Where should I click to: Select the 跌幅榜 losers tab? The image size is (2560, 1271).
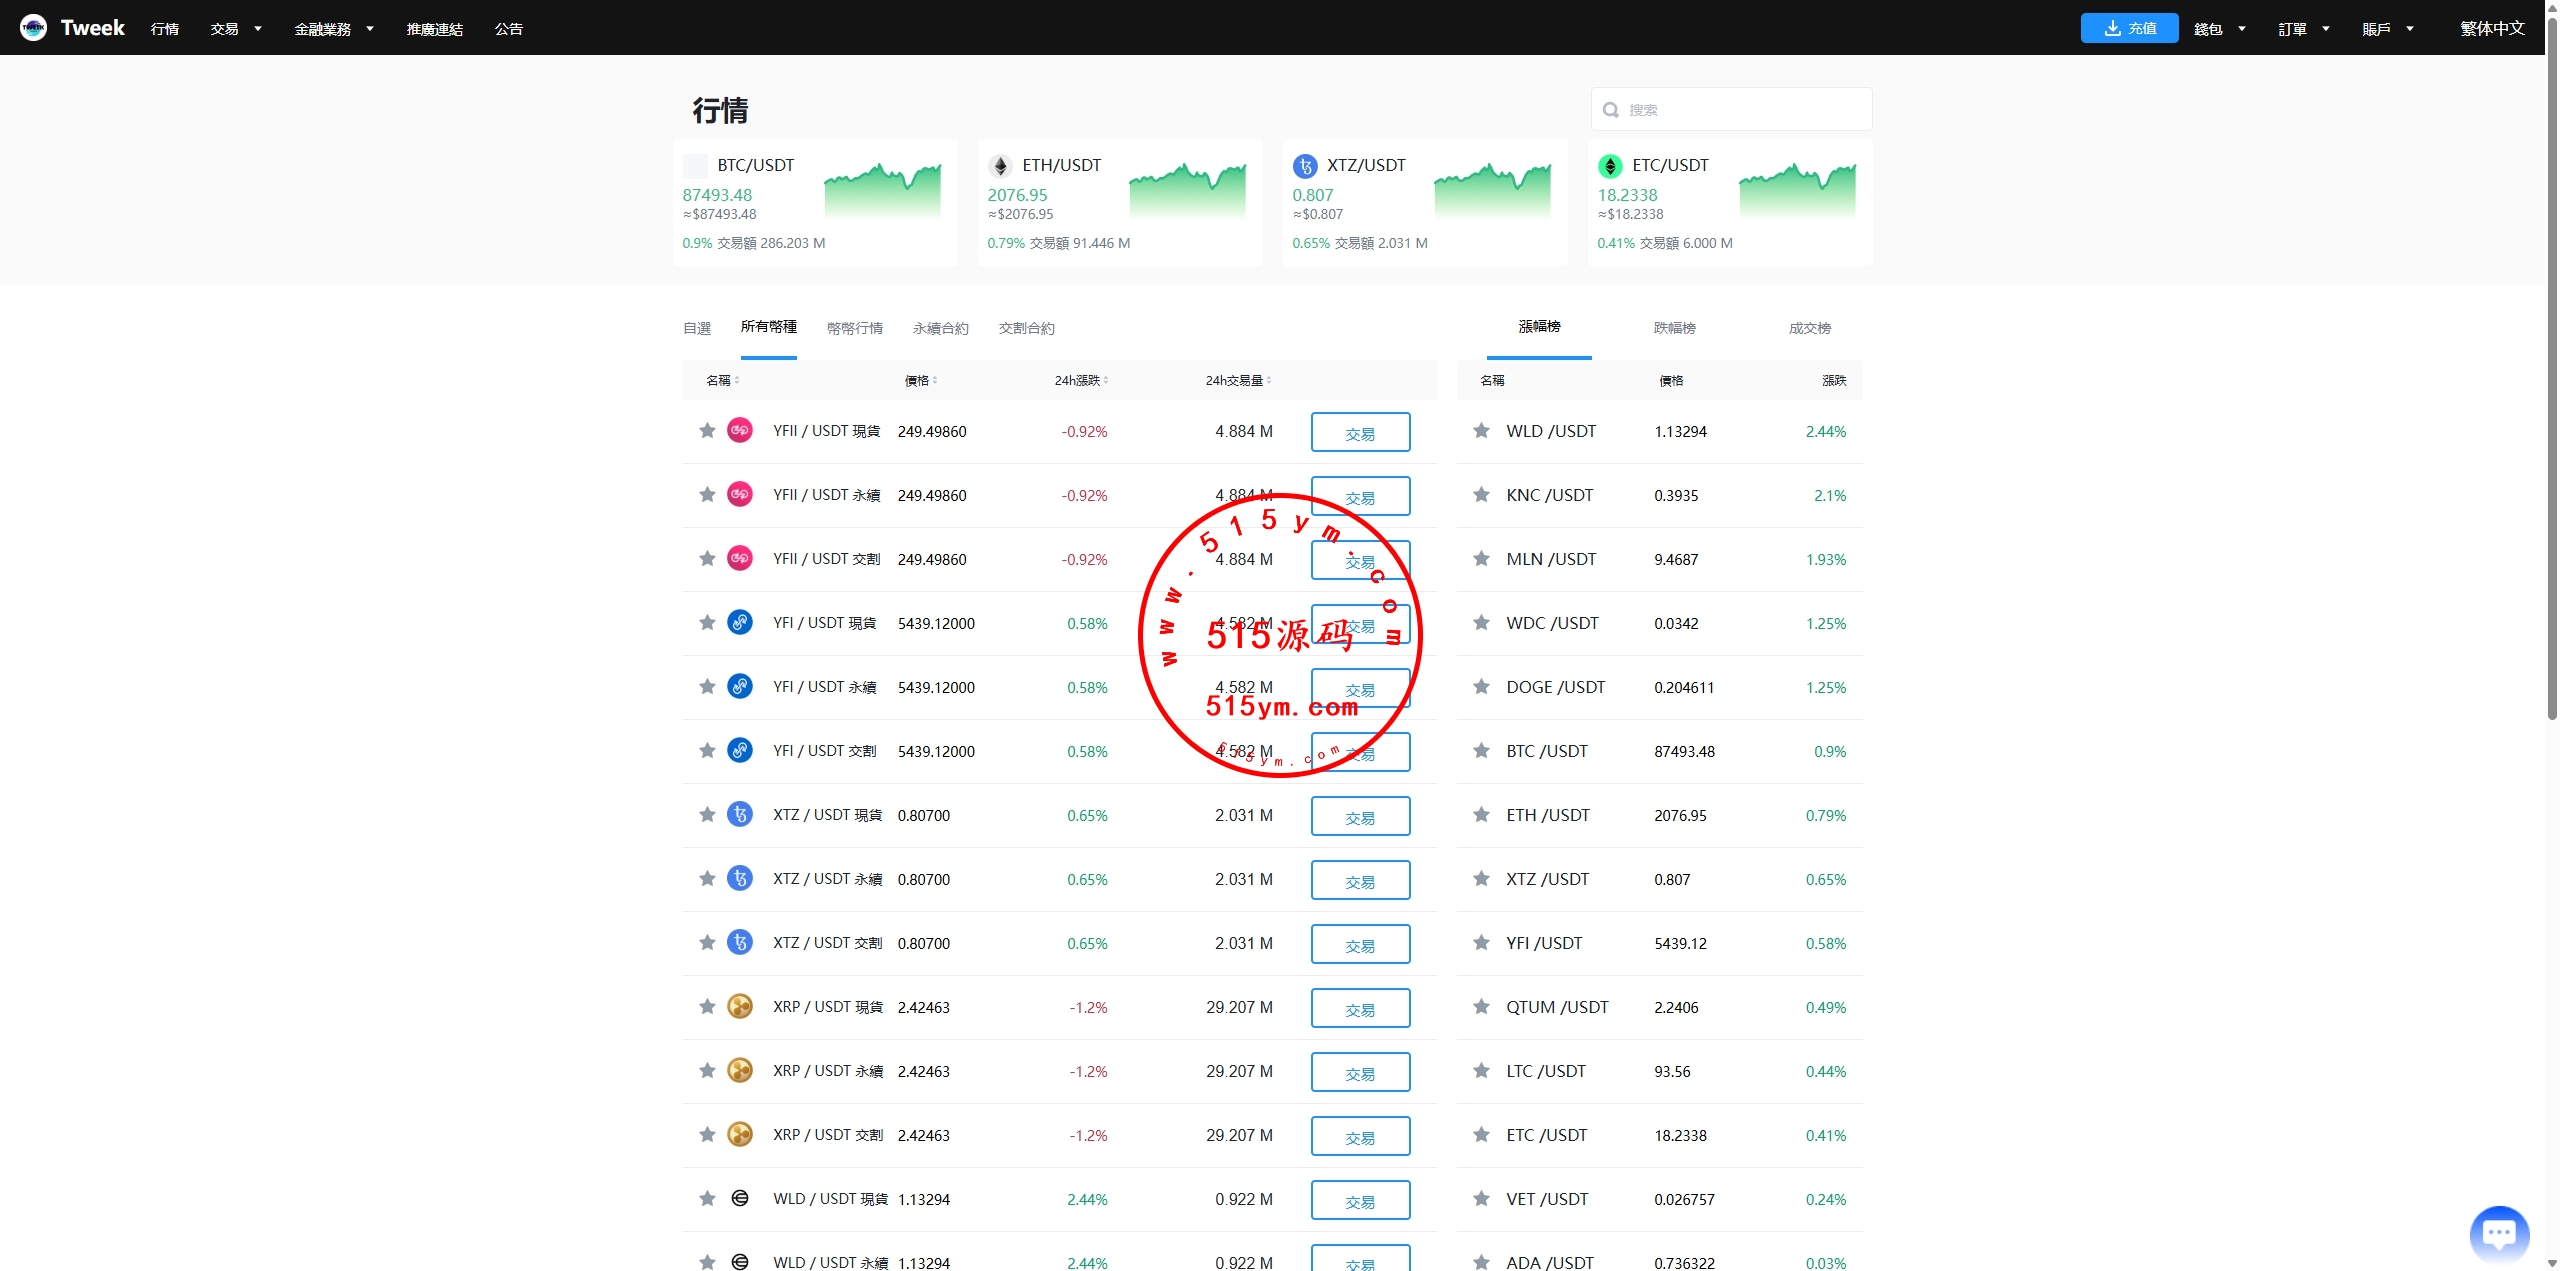pos(1674,328)
